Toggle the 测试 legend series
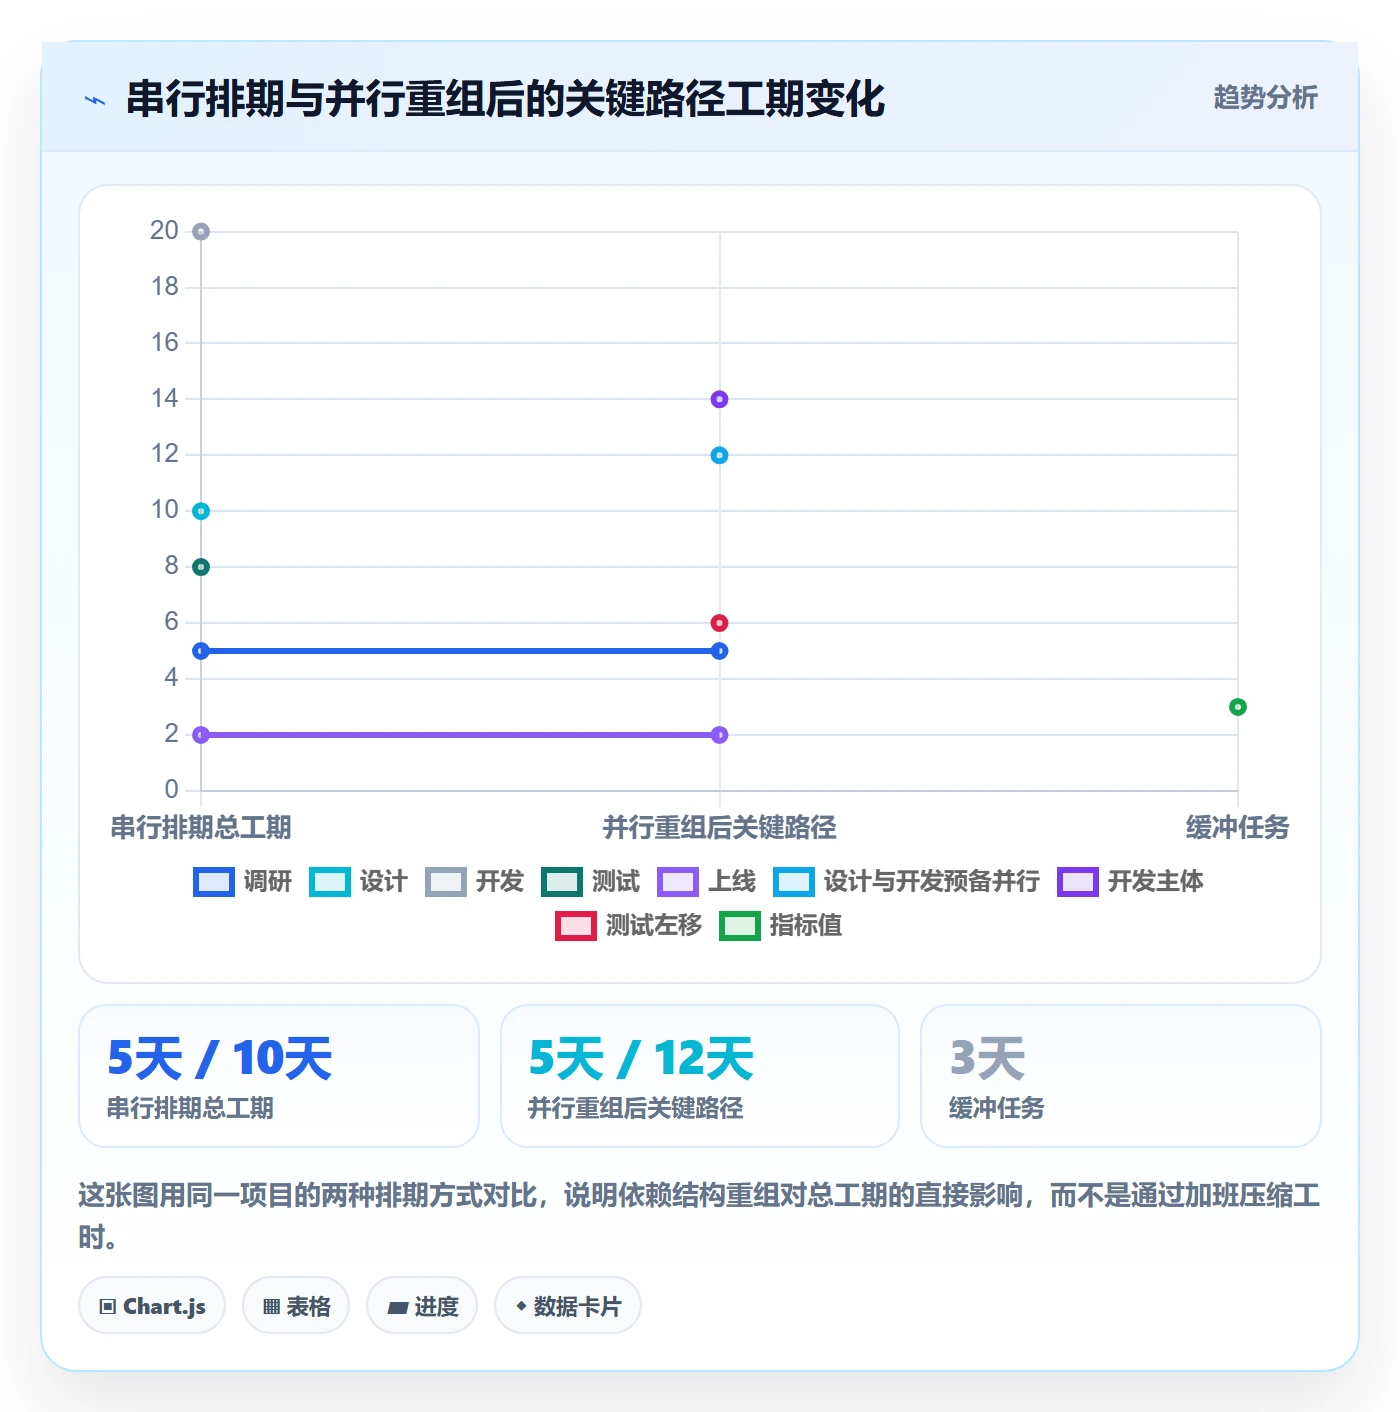This screenshot has height=1412, width=1400. (591, 881)
